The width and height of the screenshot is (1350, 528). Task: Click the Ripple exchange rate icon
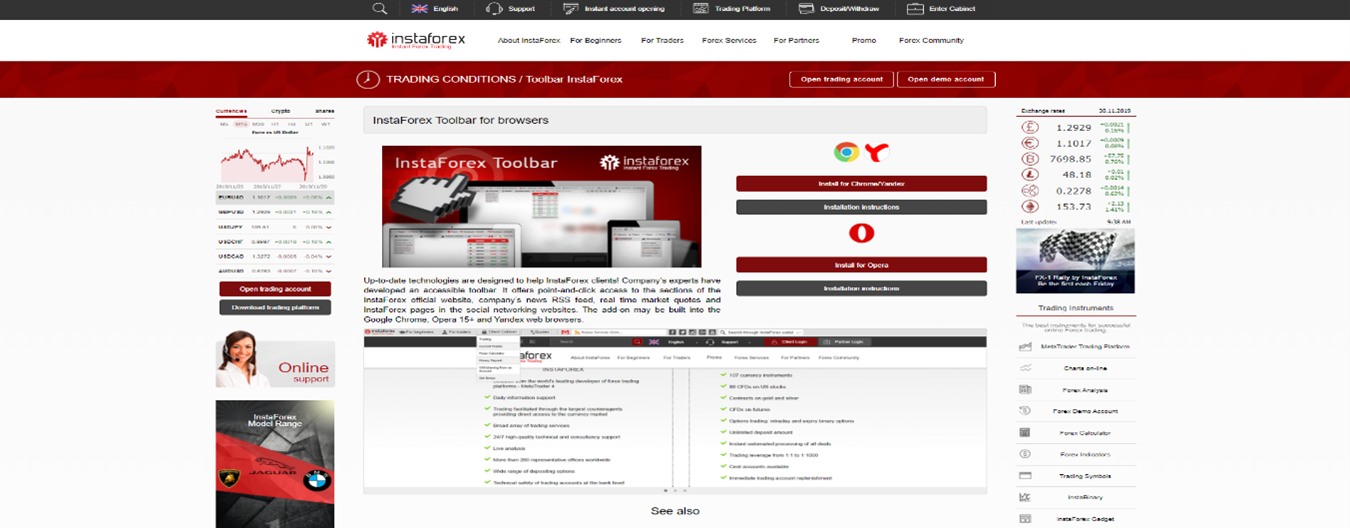pyautogui.click(x=1030, y=190)
